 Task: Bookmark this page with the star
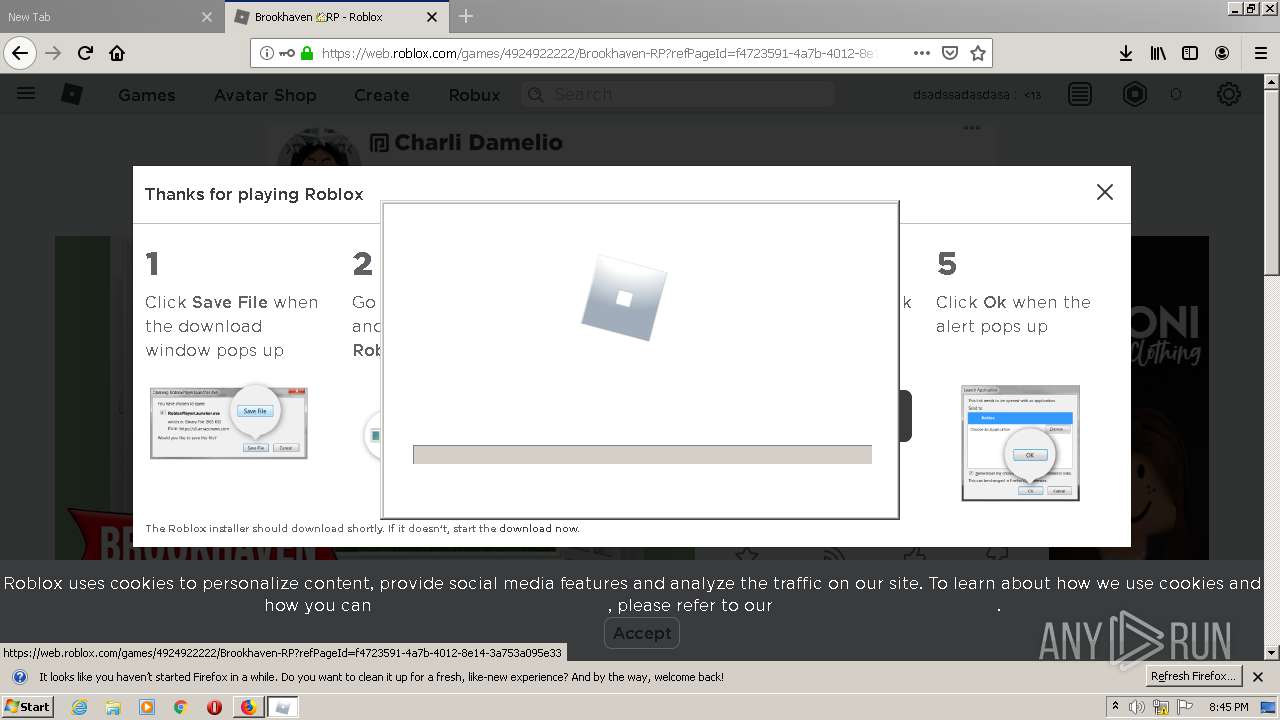pyautogui.click(x=978, y=53)
